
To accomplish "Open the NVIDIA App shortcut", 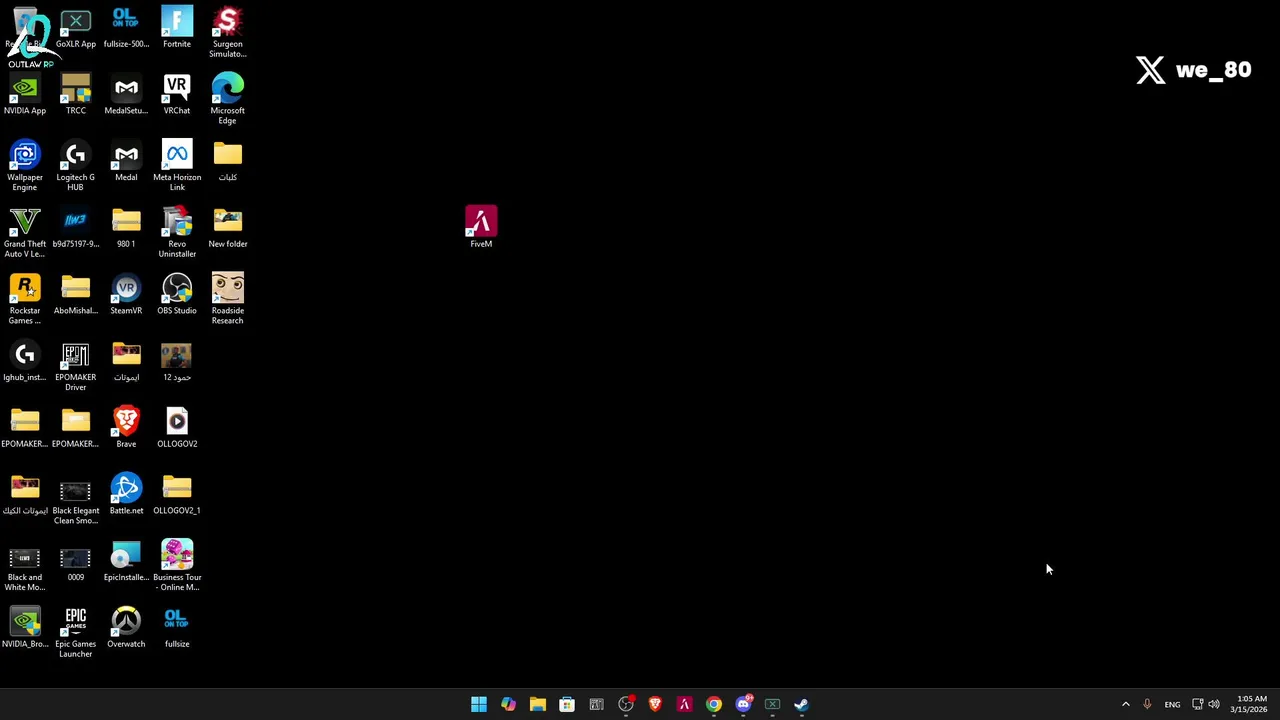I will [25, 95].
